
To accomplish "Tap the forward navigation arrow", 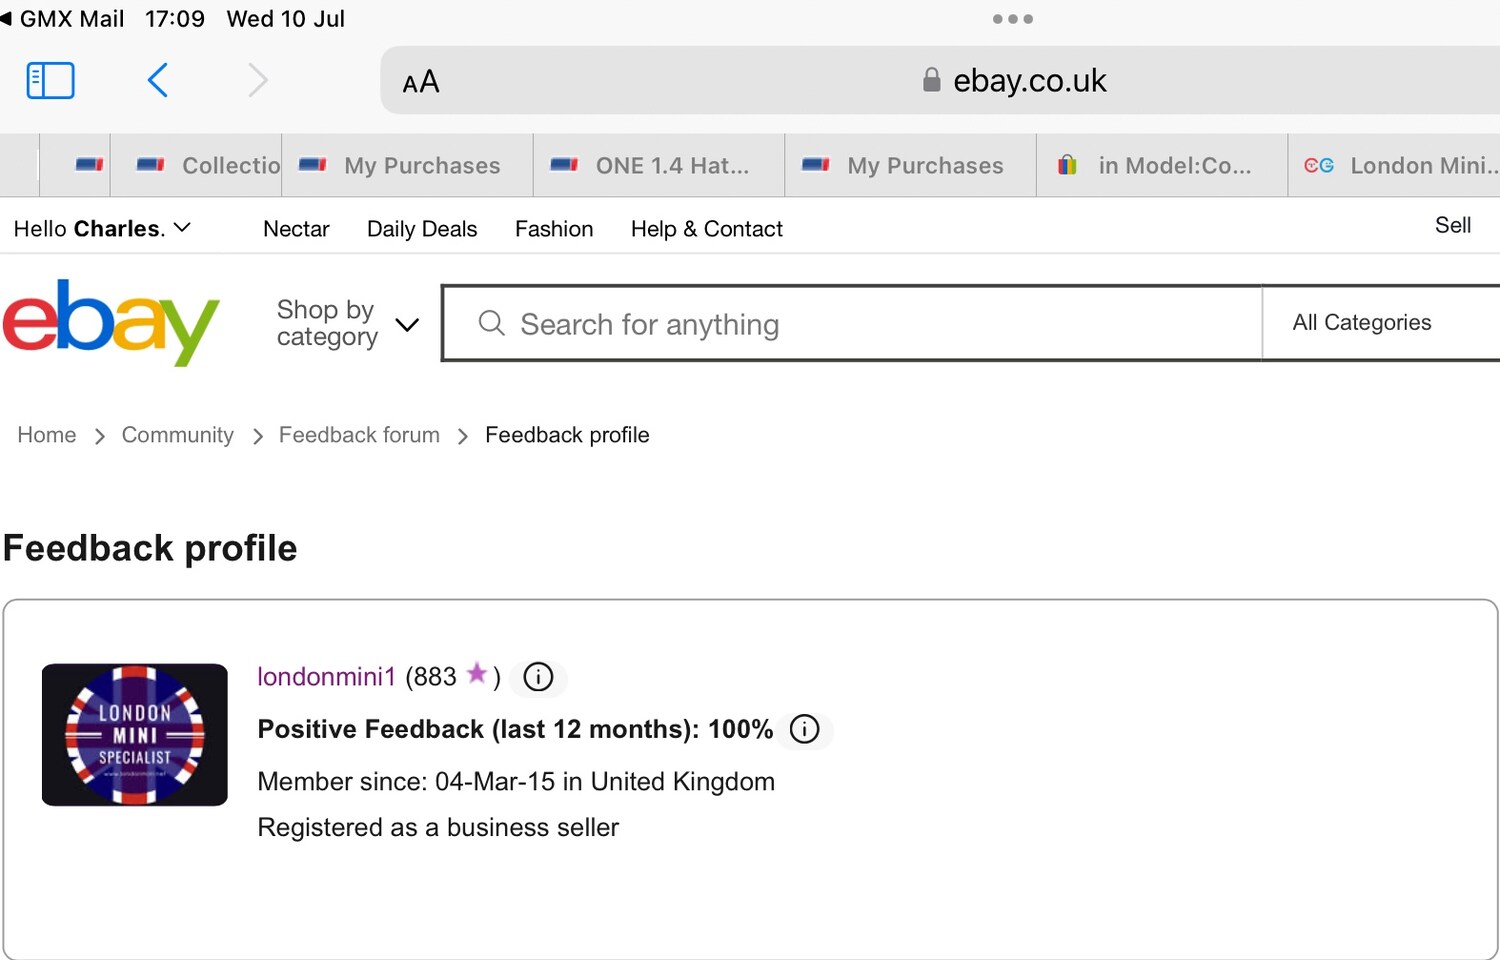I will (258, 80).
